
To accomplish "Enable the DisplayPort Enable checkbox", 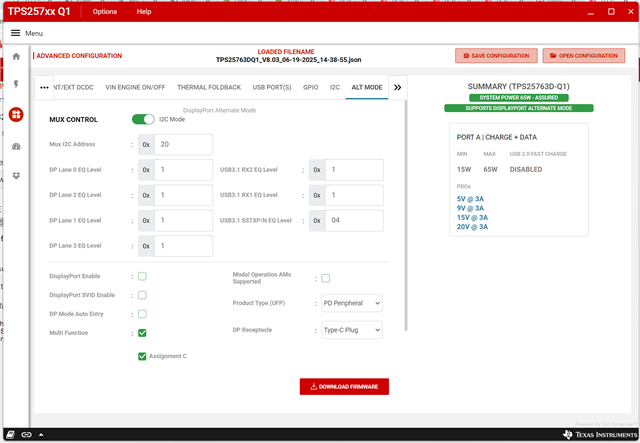I will click(142, 276).
